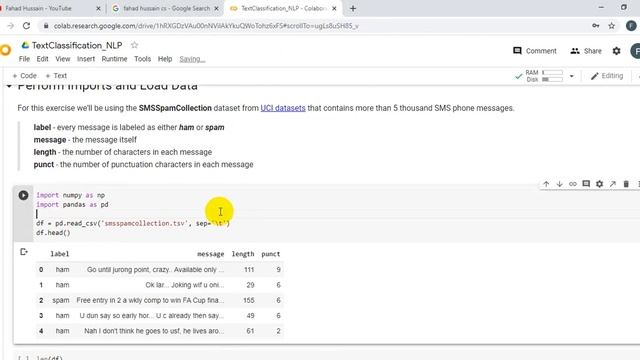
Task: Open the Runtime menu
Action: 114,59
